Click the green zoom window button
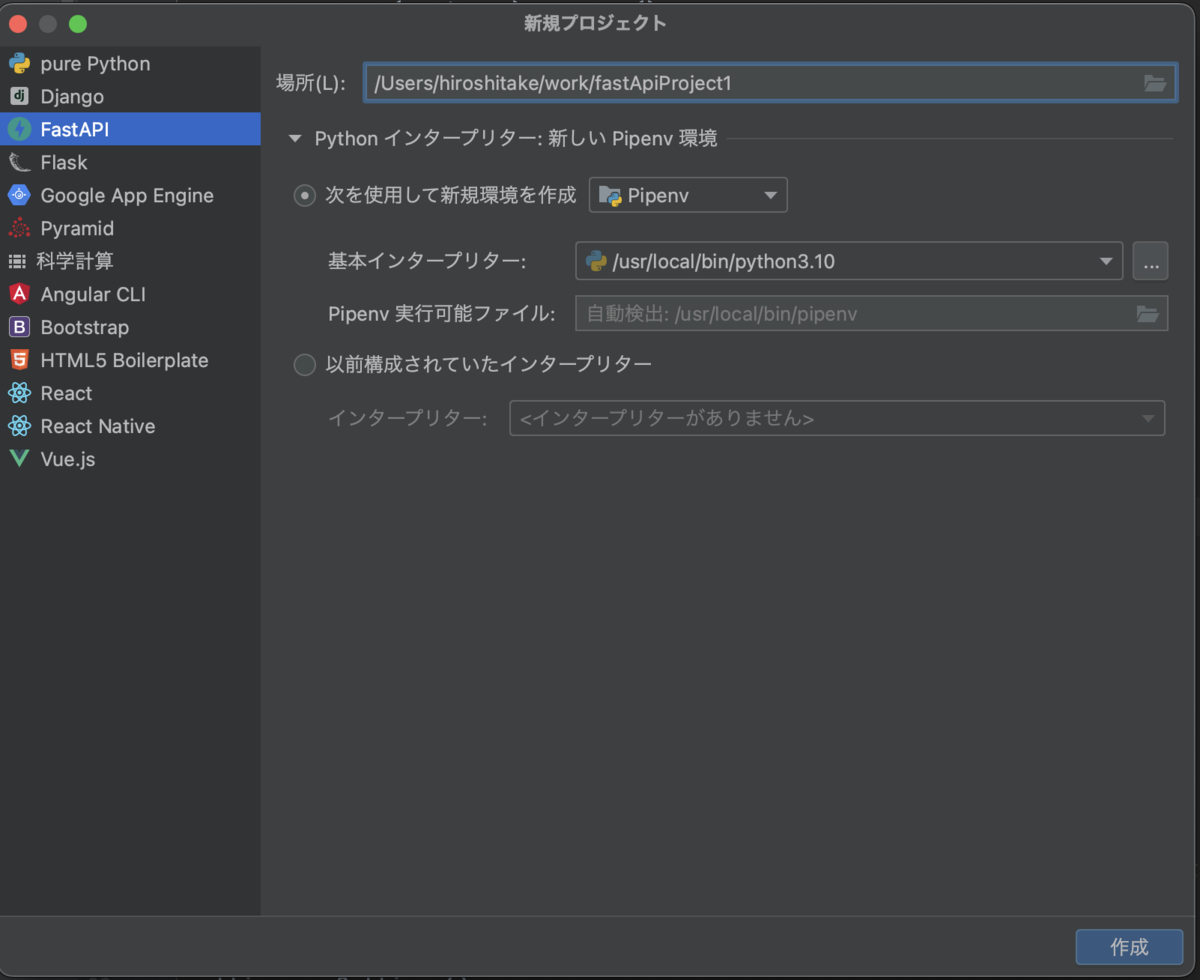This screenshot has height=980, width=1200. point(77,23)
